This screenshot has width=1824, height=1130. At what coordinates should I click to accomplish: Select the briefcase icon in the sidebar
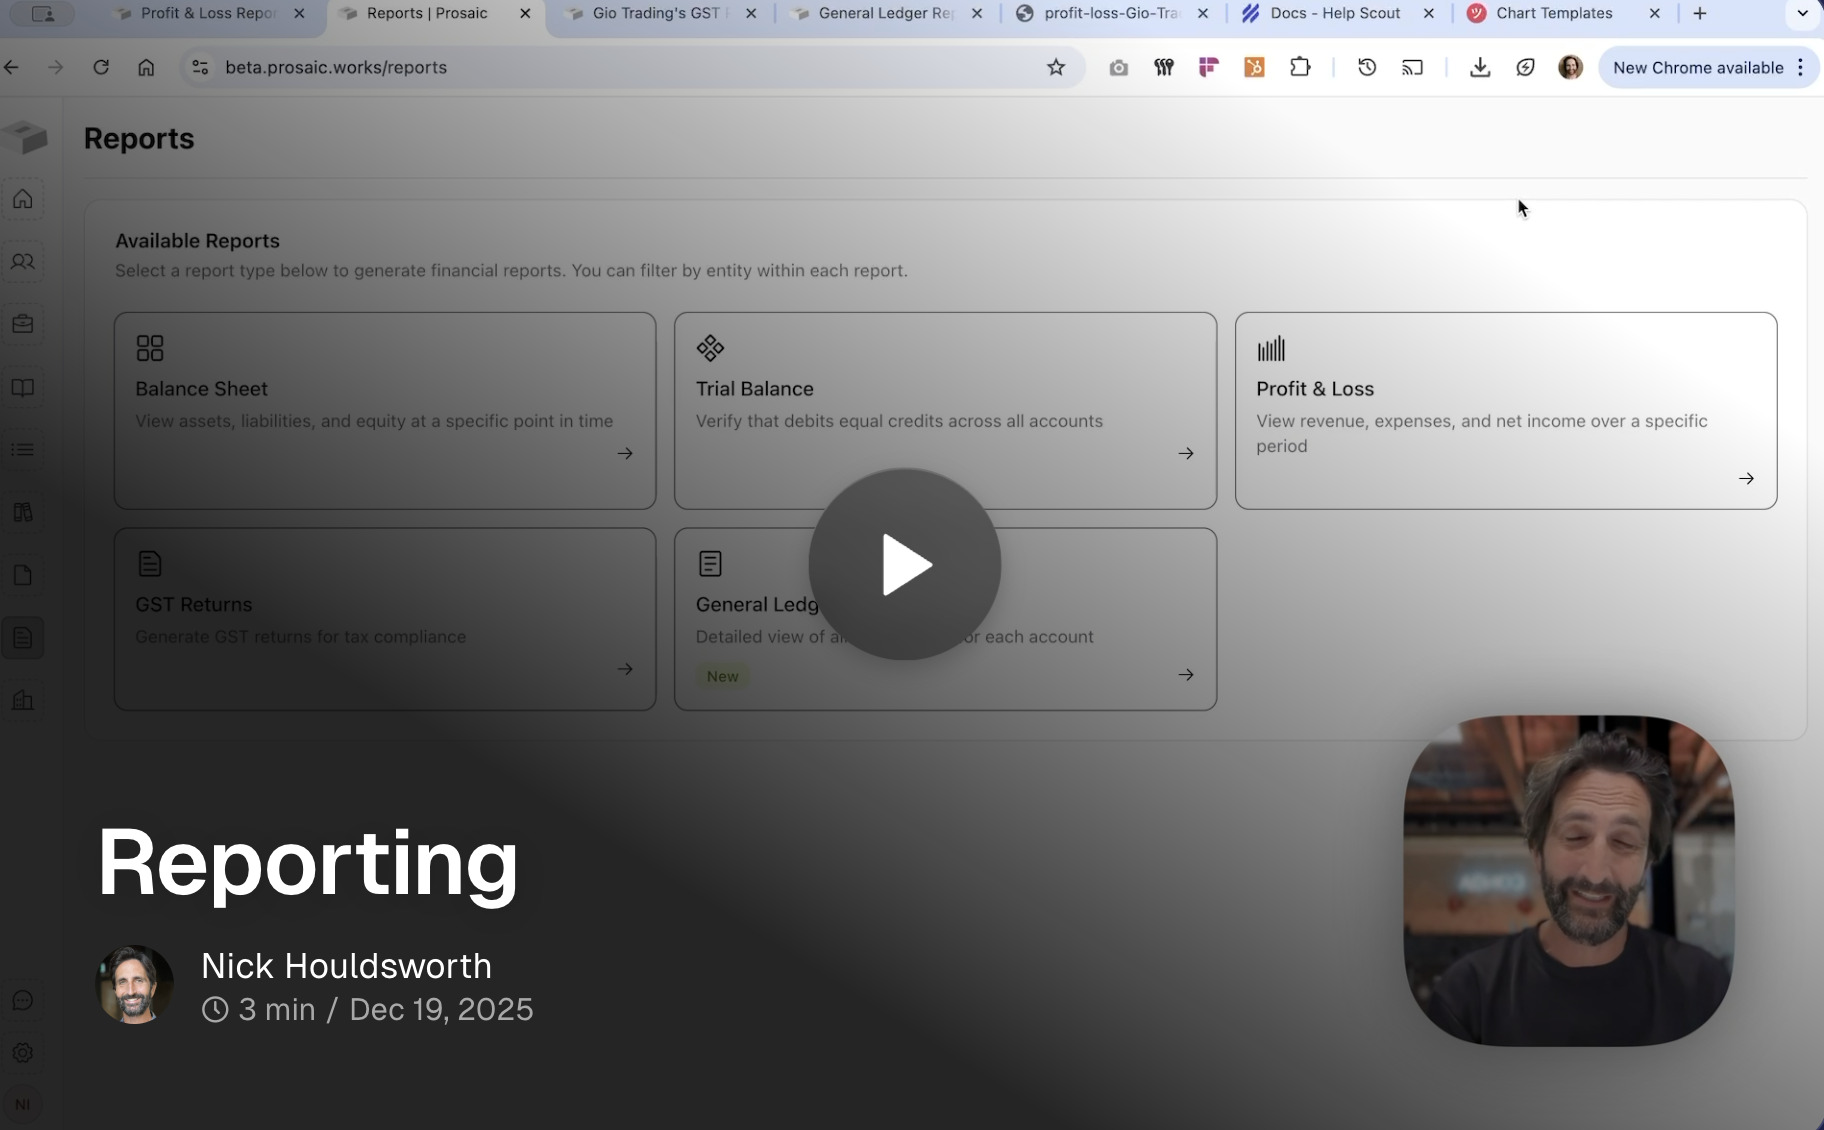coord(22,323)
